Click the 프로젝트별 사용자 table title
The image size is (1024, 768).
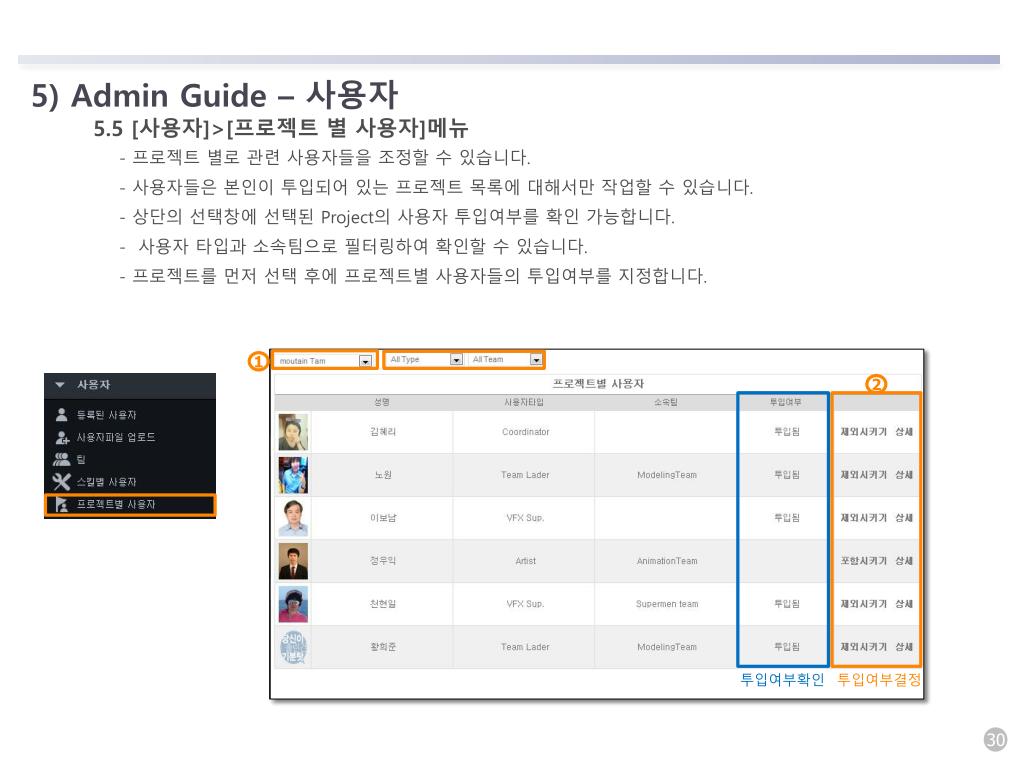pos(598,383)
